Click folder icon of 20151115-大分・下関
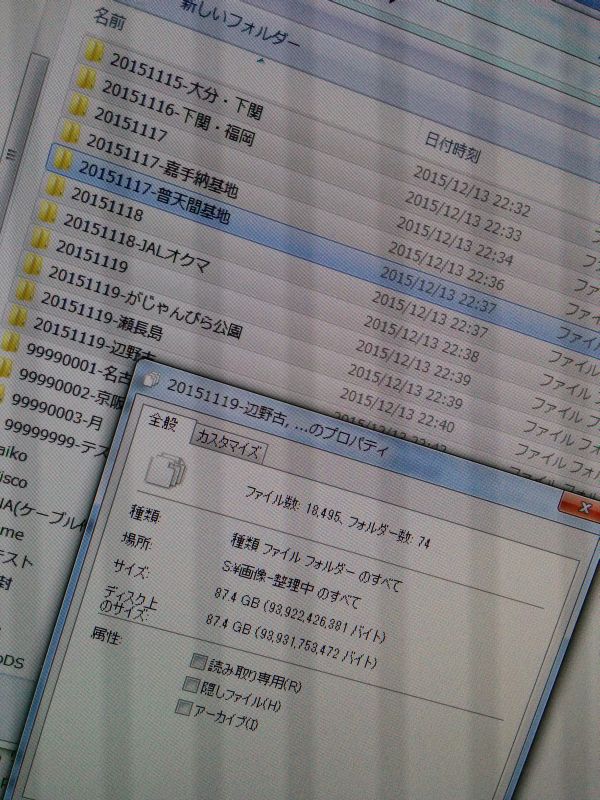The image size is (600, 800). click(x=95, y=51)
